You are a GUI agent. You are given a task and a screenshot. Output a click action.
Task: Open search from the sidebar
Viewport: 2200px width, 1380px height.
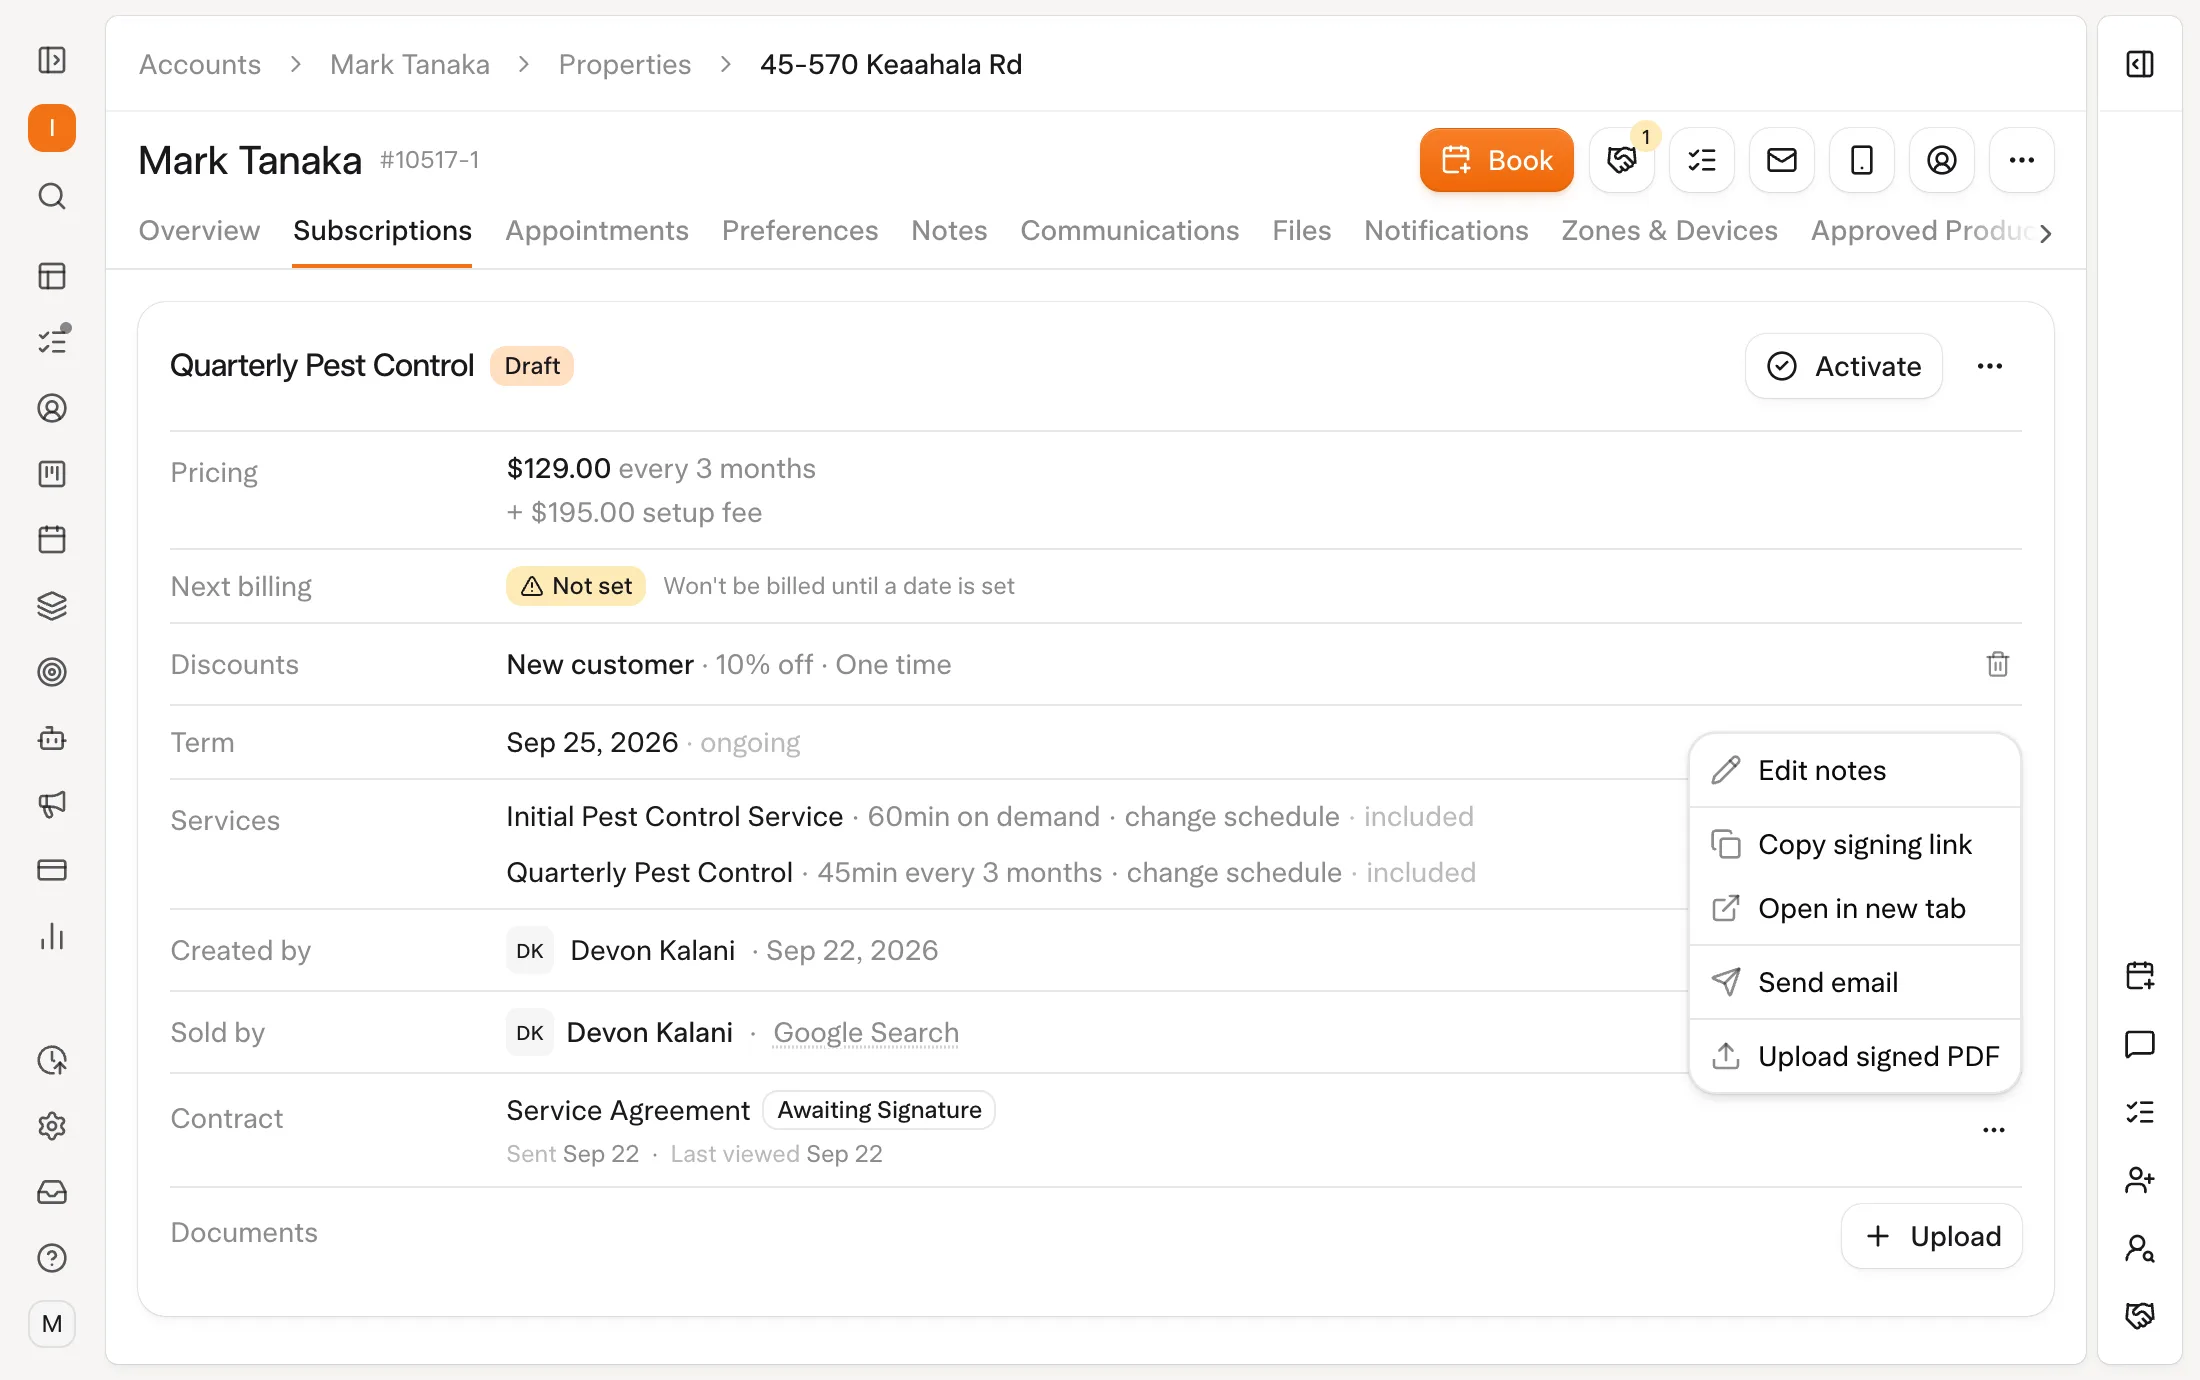pos(52,196)
